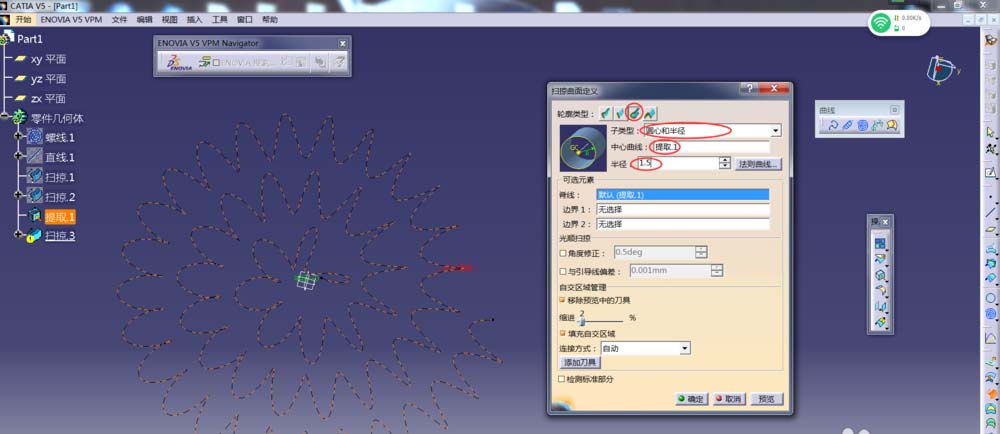Click the second surface icon in 操 toolbar
The image size is (1000, 434).
880,259
